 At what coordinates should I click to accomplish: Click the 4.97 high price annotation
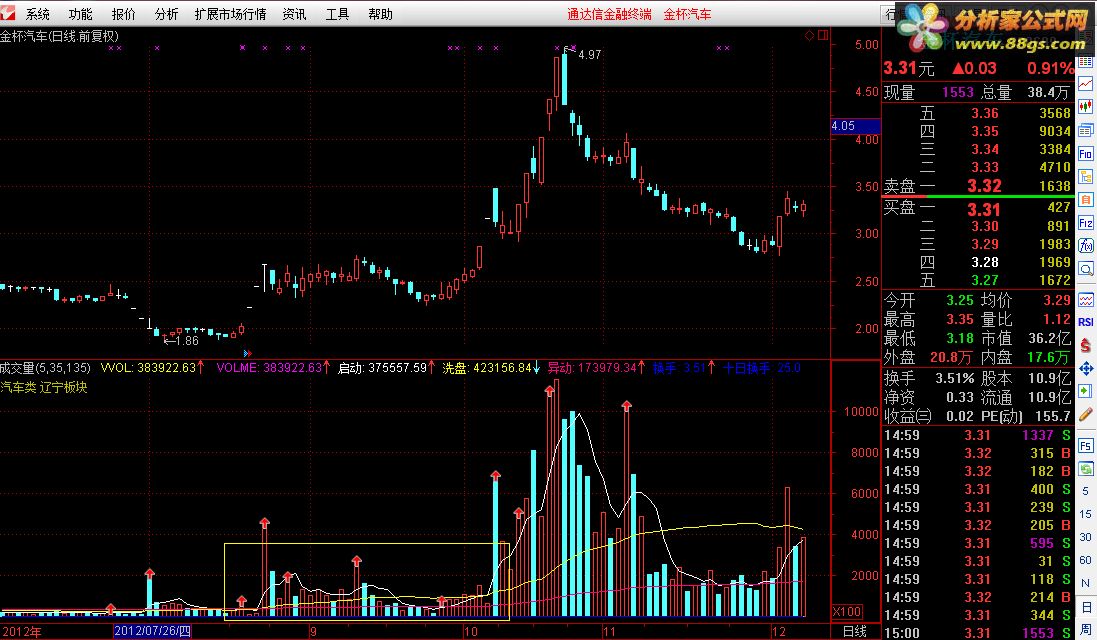pos(590,55)
